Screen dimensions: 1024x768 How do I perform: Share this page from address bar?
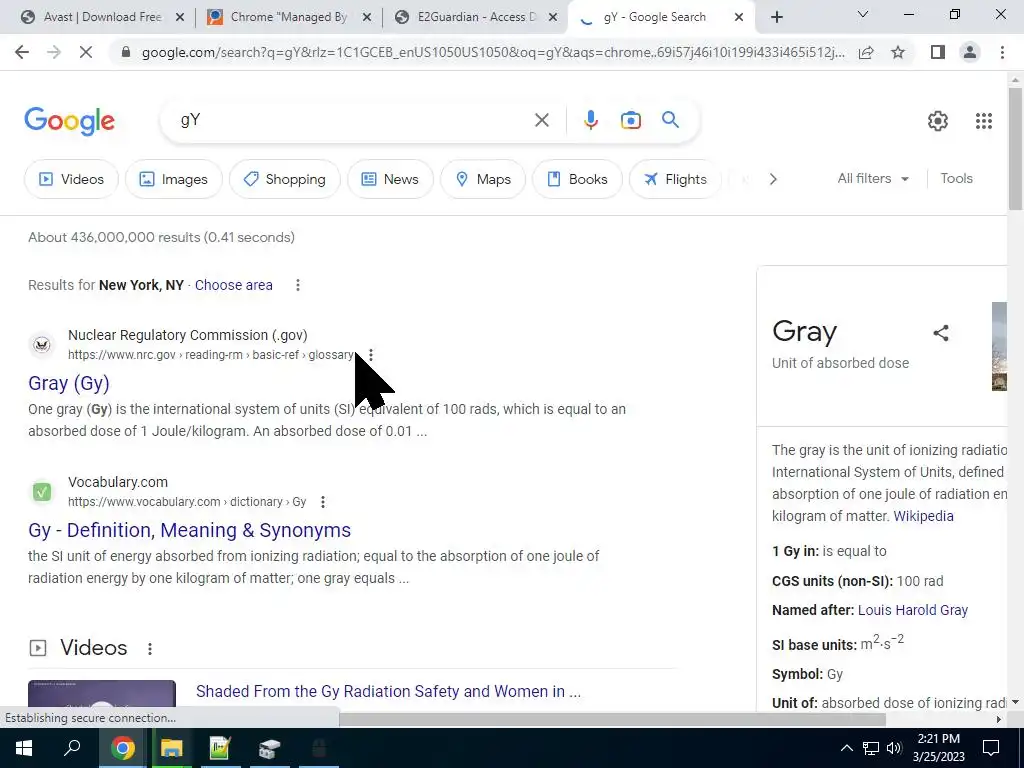(x=866, y=52)
